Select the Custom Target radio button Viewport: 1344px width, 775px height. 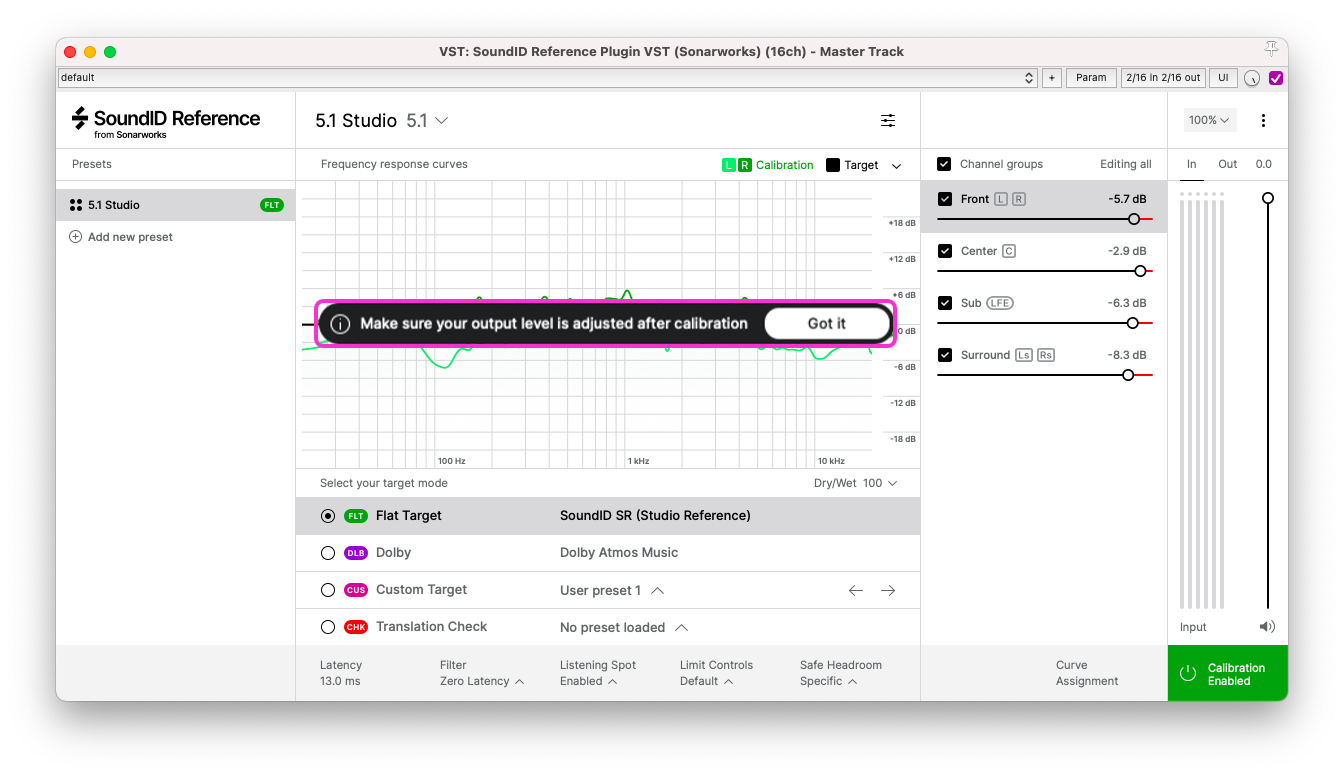pyautogui.click(x=328, y=590)
